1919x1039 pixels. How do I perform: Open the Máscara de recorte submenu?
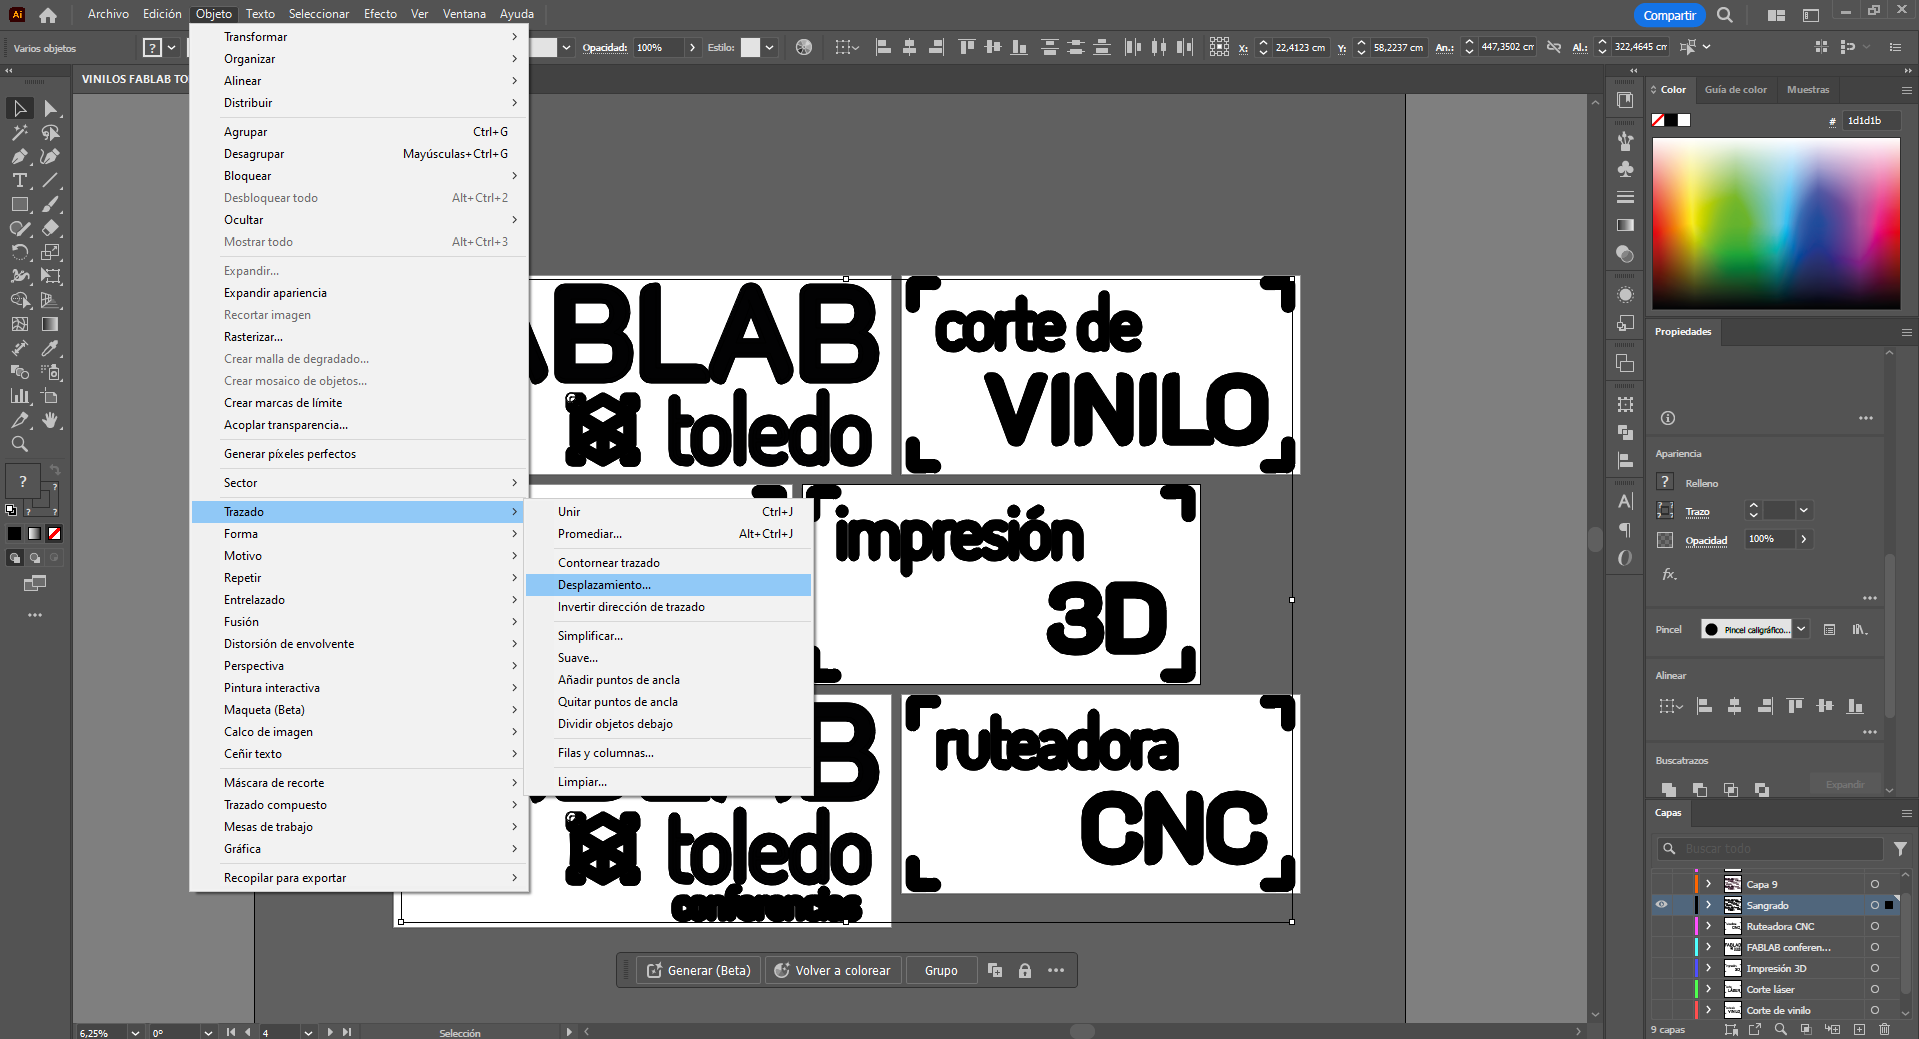pos(359,783)
